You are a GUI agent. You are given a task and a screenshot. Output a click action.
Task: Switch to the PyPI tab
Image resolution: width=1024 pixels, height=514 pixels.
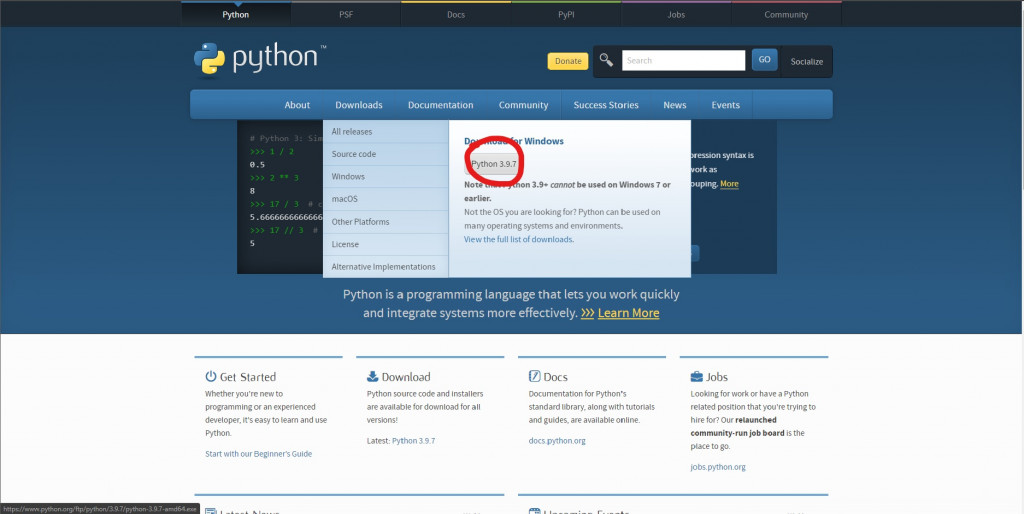[566, 14]
